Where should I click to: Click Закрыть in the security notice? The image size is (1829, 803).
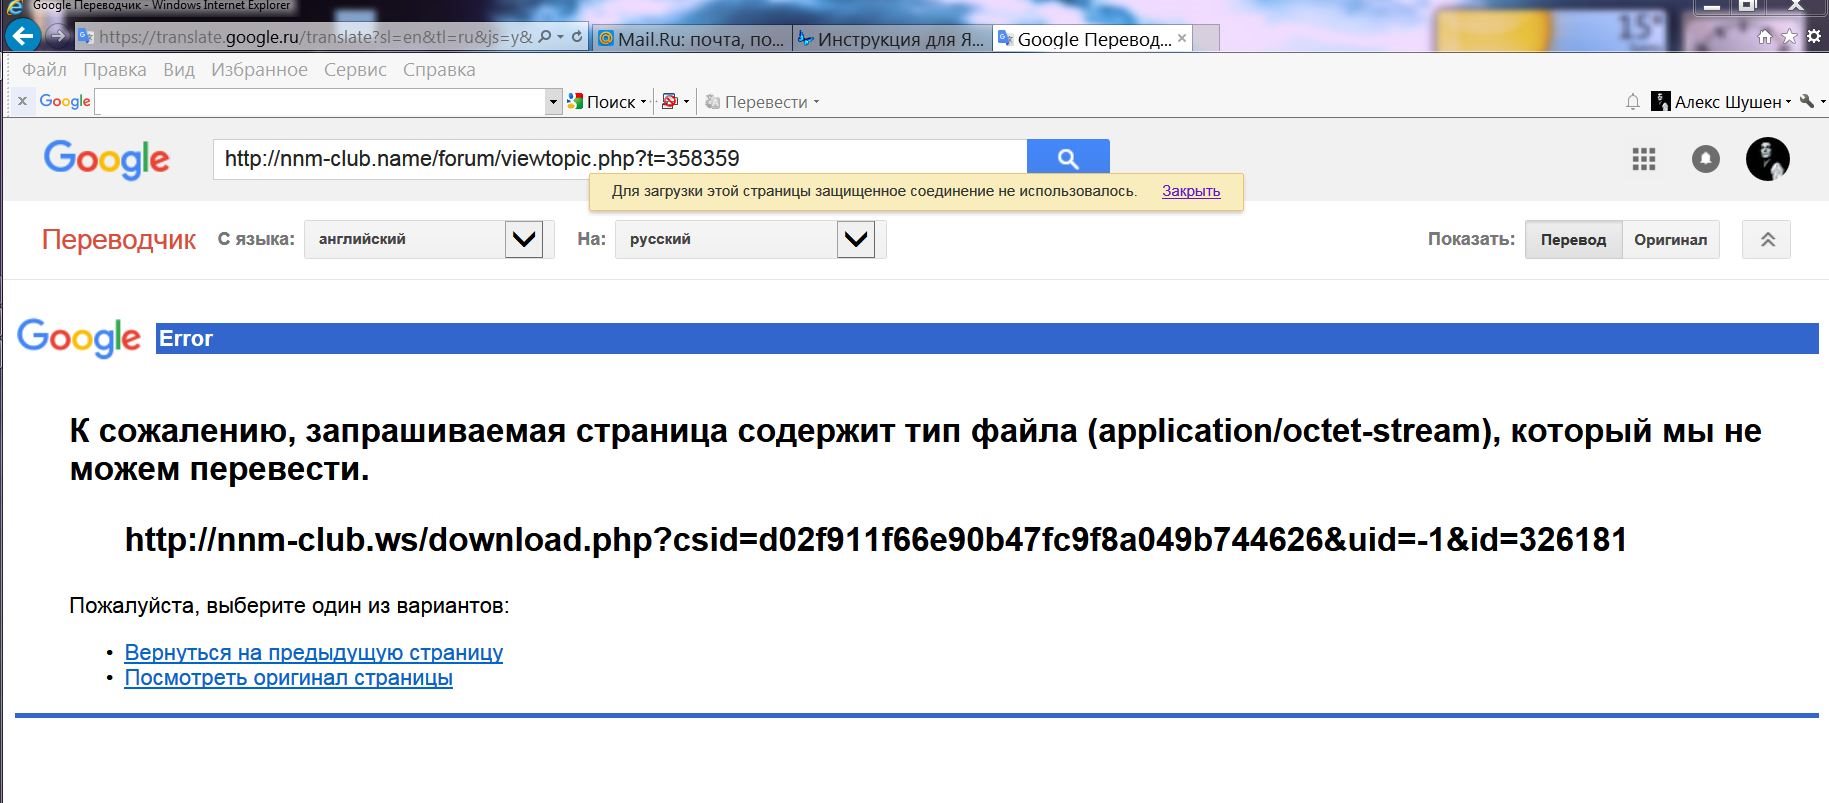1191,191
